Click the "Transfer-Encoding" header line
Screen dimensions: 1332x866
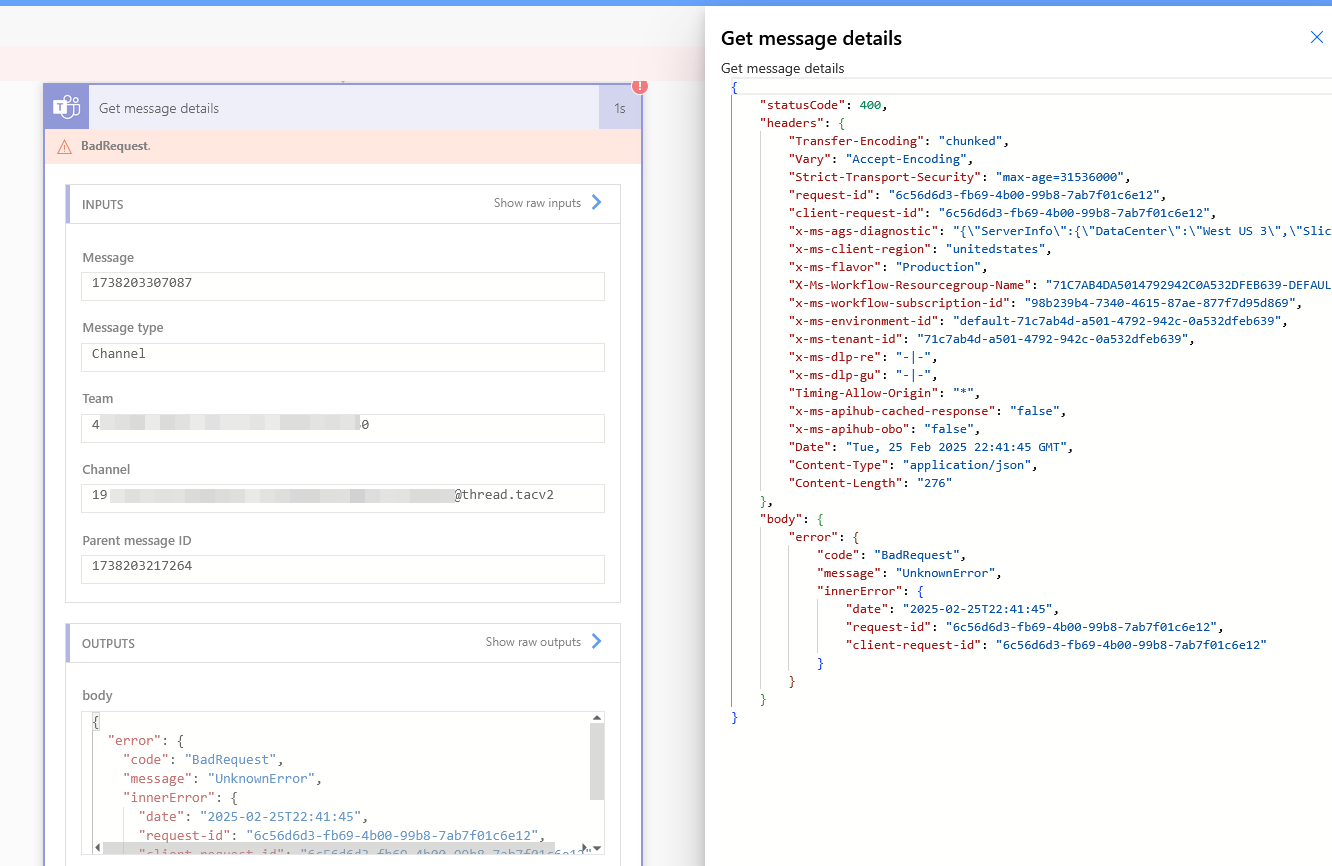click(x=900, y=141)
